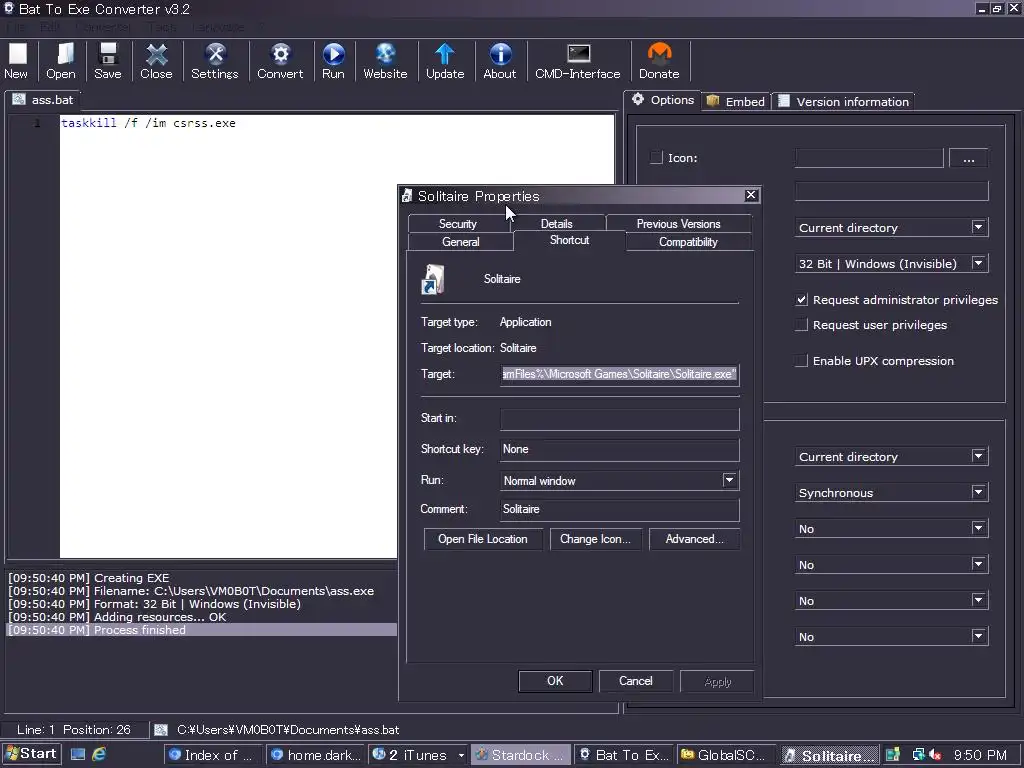Open the Synchronous dropdown
This screenshot has width=1024, height=768.
click(978, 492)
